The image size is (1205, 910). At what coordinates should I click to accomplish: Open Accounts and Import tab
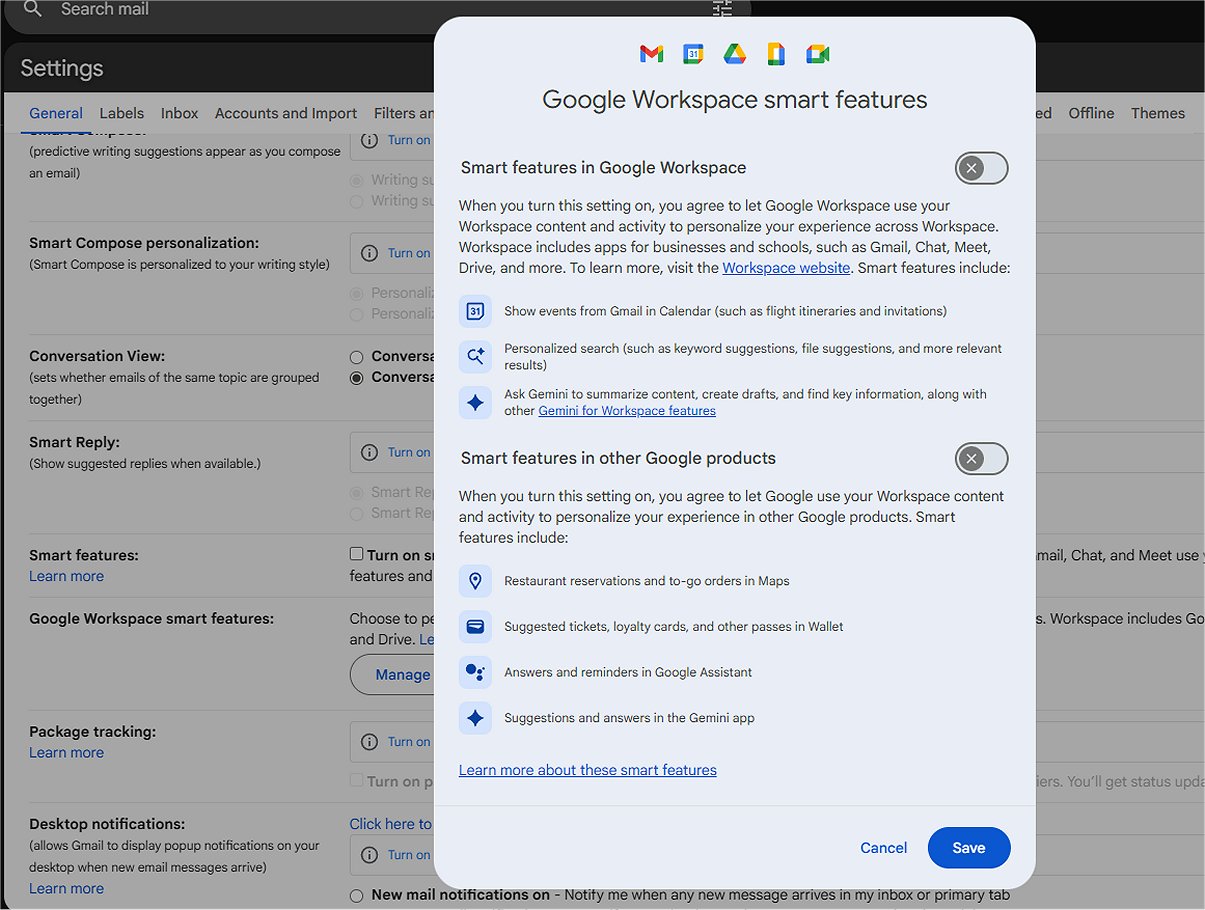[x=286, y=113]
